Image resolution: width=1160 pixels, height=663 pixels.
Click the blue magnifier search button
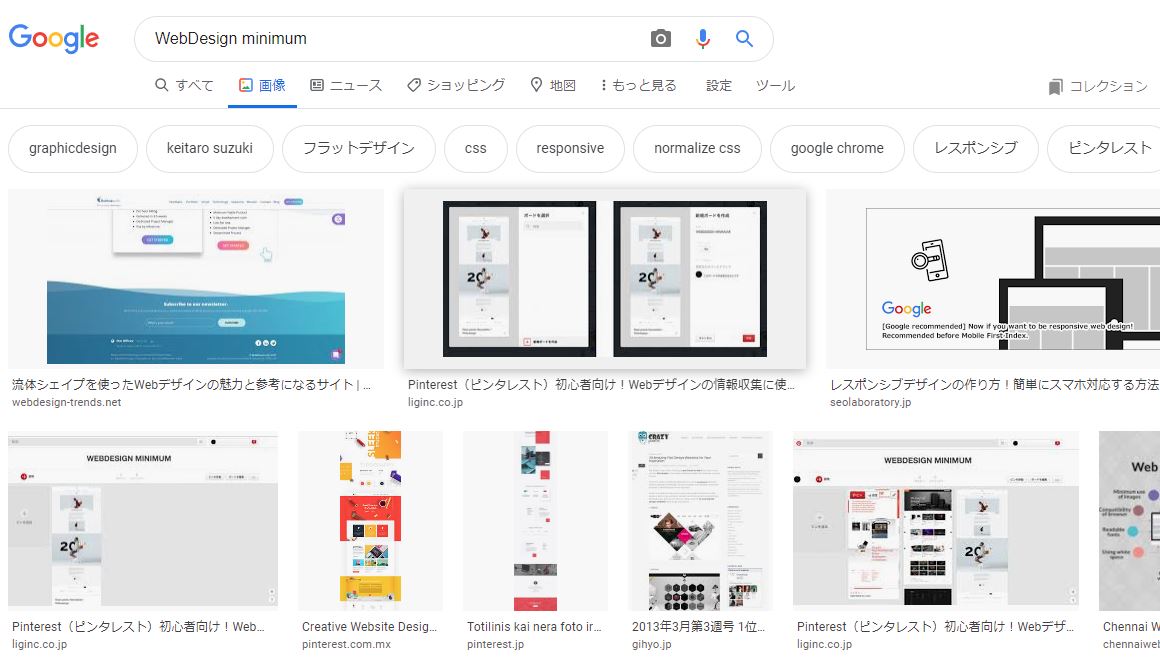coord(744,38)
